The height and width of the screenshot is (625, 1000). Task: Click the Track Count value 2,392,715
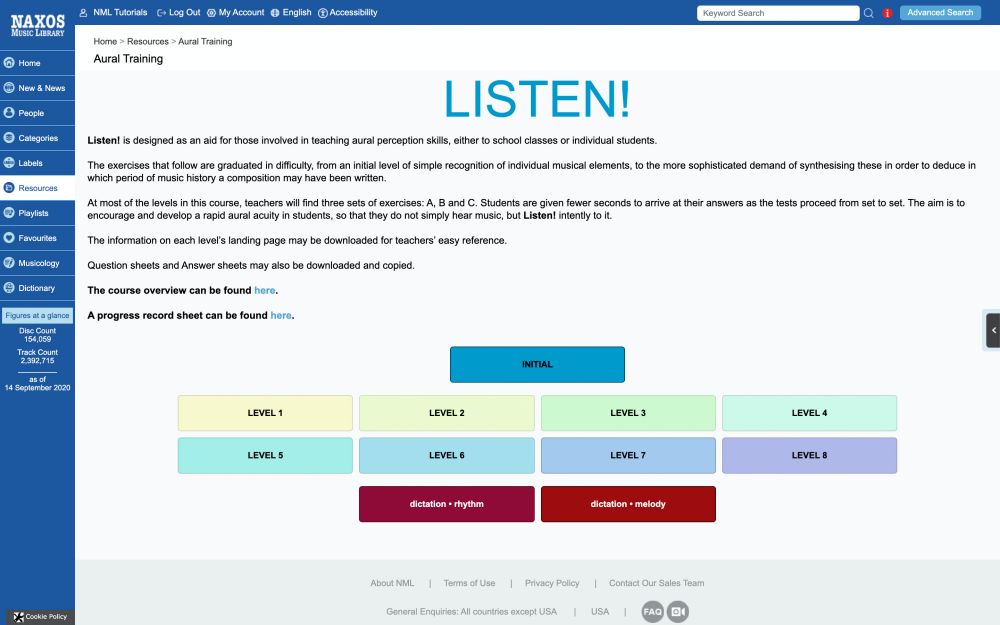tap(38, 360)
